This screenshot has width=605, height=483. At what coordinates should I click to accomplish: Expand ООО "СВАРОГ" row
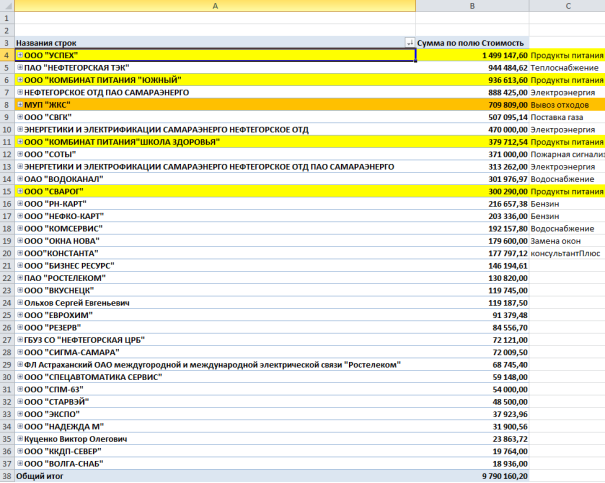pyautogui.click(x=20, y=191)
